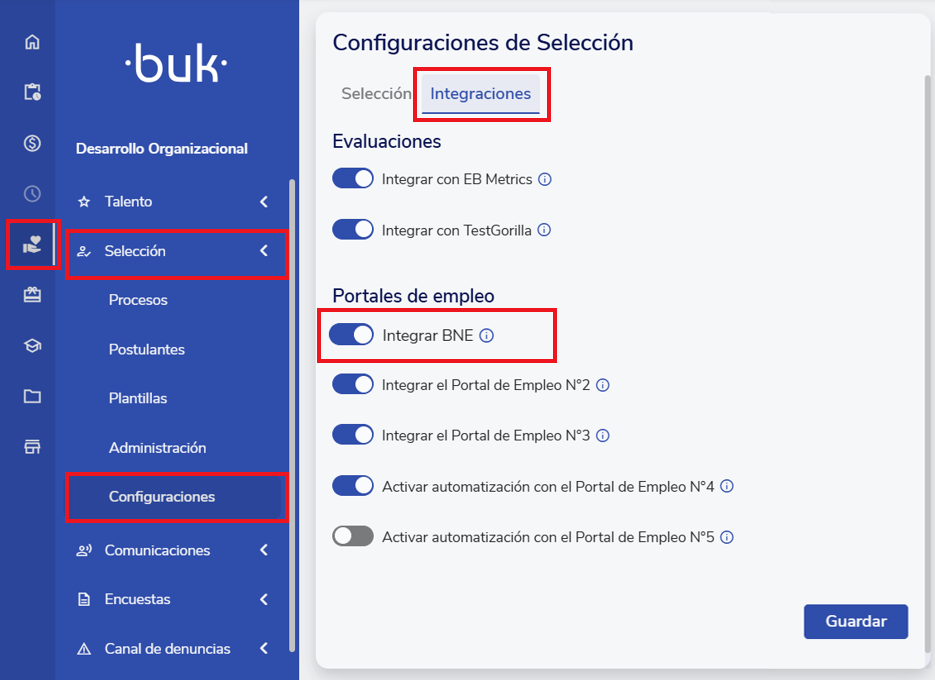This screenshot has height=680, width=935.
Task: Expand the Canal de denuncias section
Action: tap(264, 649)
